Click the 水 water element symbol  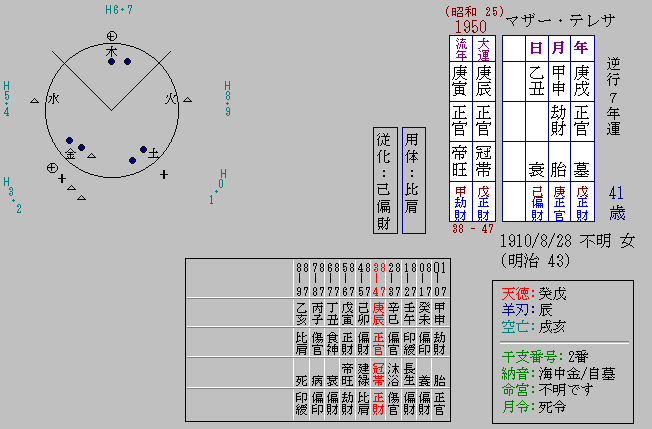click(53, 99)
